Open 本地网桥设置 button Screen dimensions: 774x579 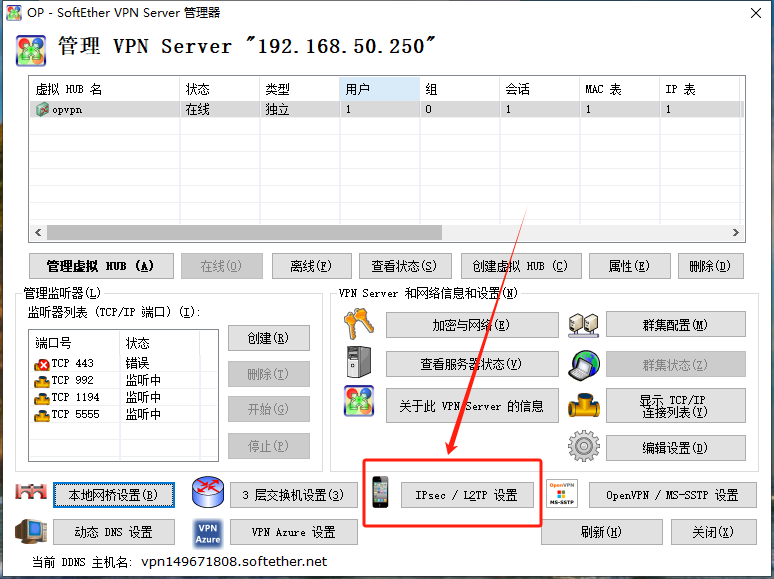(114, 495)
